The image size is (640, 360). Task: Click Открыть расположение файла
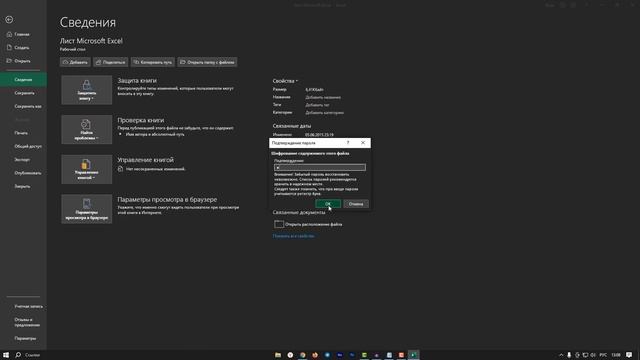click(308, 224)
